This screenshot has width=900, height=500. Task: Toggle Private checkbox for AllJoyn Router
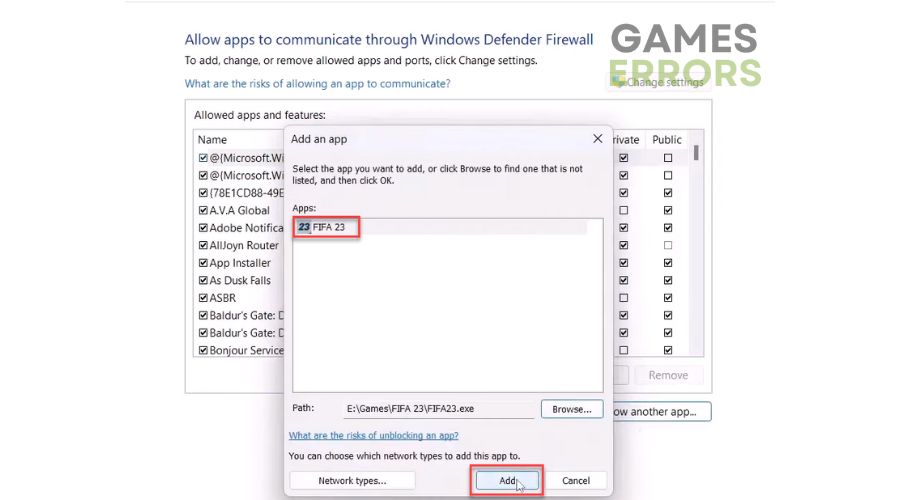(623, 246)
